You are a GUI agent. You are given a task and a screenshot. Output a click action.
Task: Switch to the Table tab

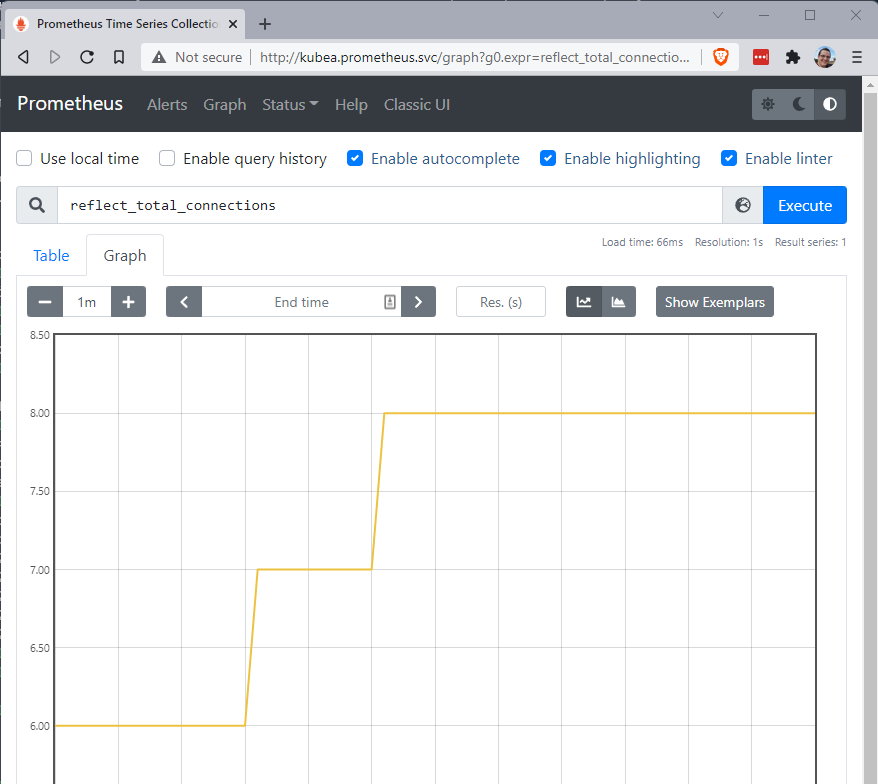pos(51,256)
